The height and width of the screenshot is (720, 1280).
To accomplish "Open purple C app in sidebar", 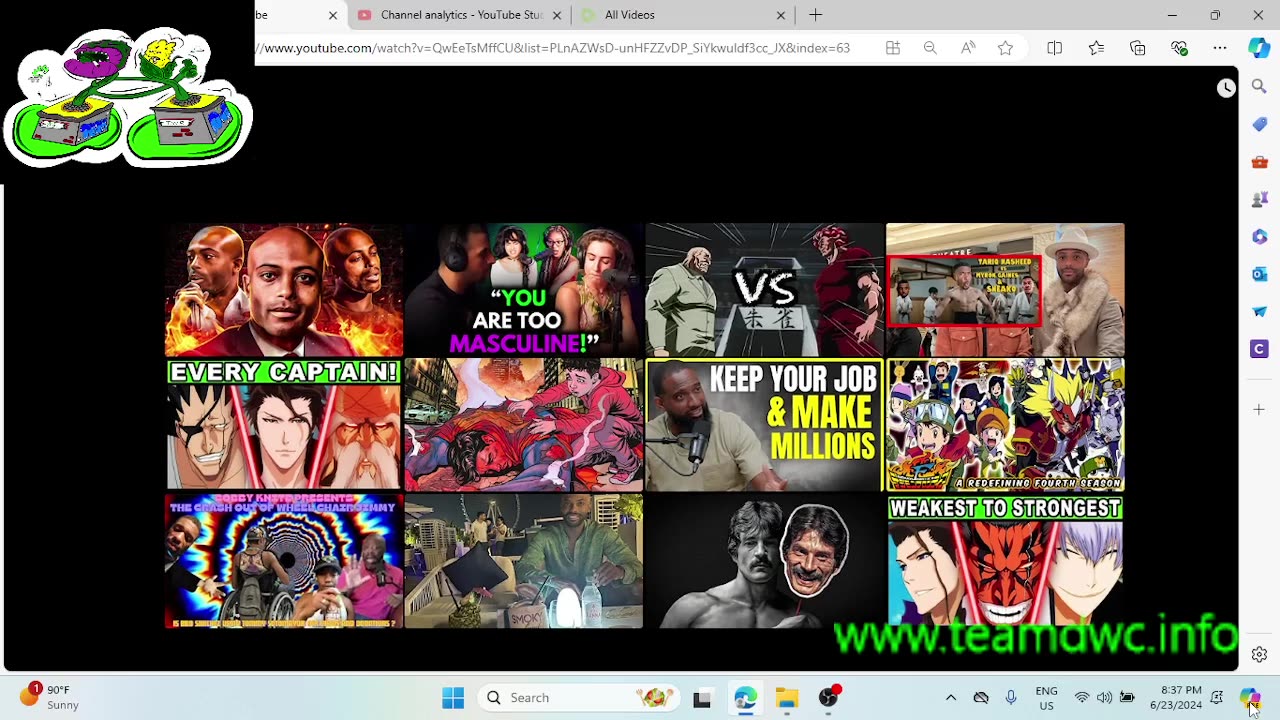I will [x=1259, y=349].
